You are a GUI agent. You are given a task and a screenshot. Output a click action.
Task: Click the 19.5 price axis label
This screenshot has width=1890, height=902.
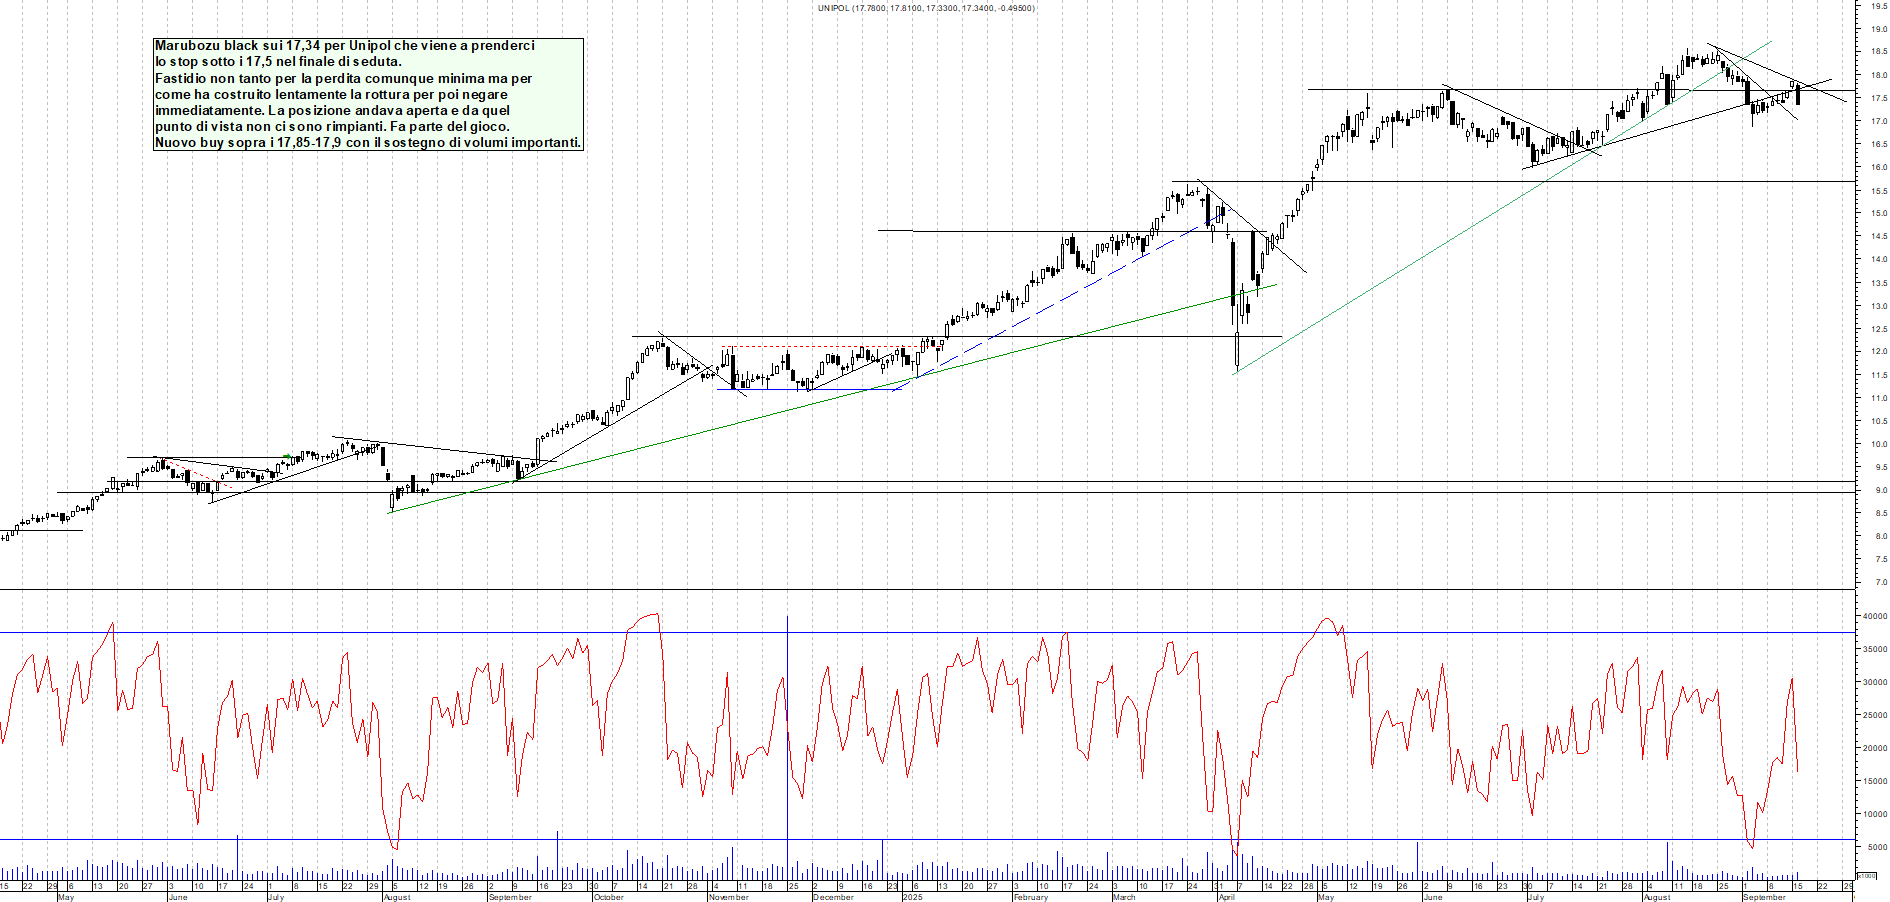tap(1877, 5)
